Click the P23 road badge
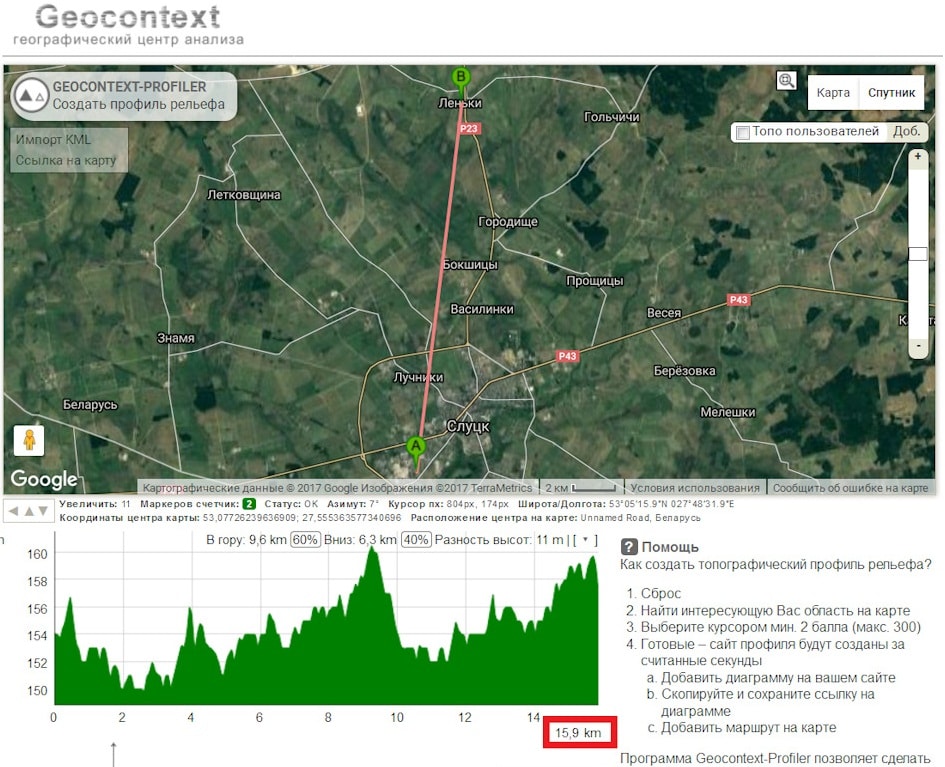Viewport: 945px width, 767px height. point(468,128)
